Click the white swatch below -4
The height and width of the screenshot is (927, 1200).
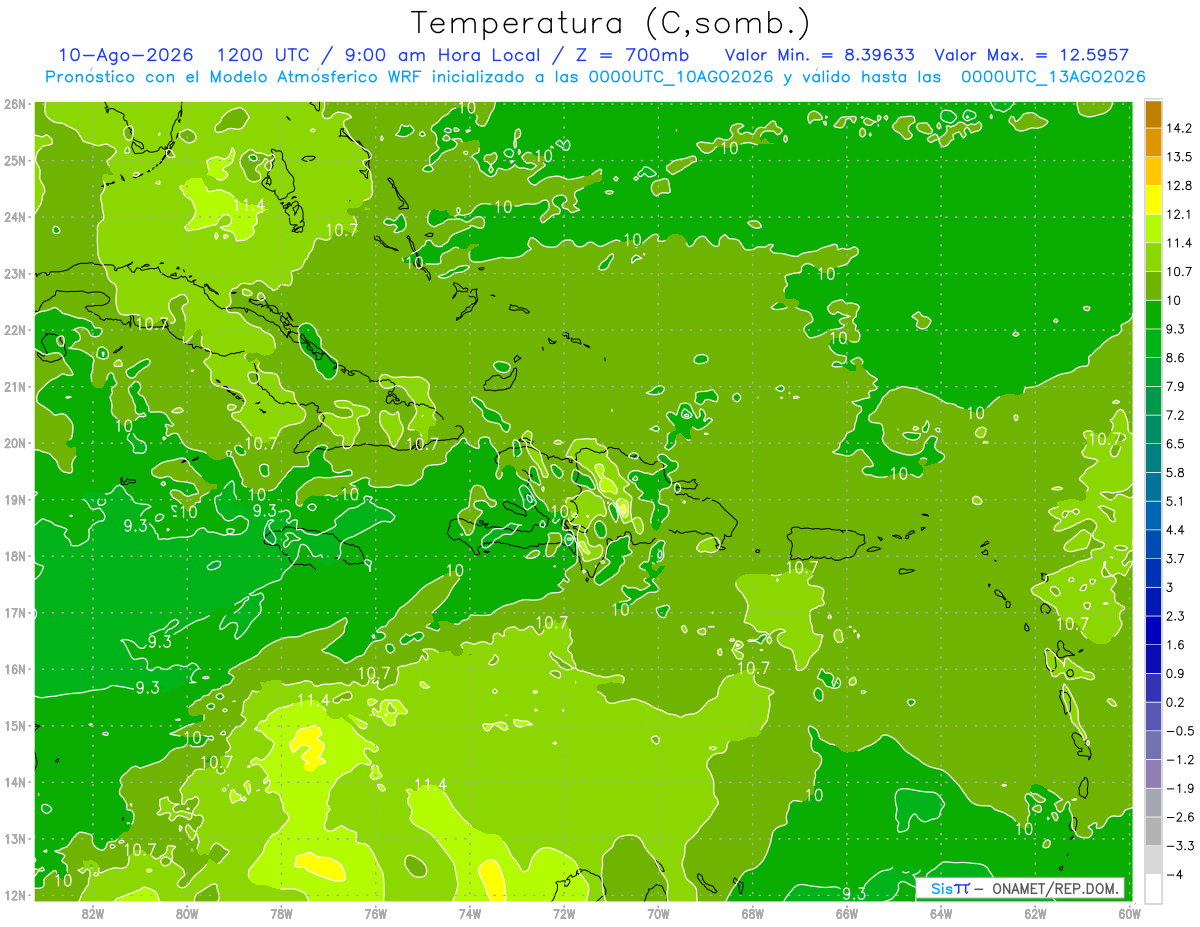click(1153, 888)
